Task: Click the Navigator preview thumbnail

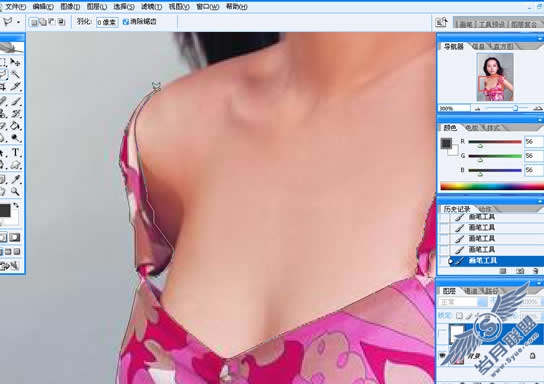Action: [x=495, y=77]
